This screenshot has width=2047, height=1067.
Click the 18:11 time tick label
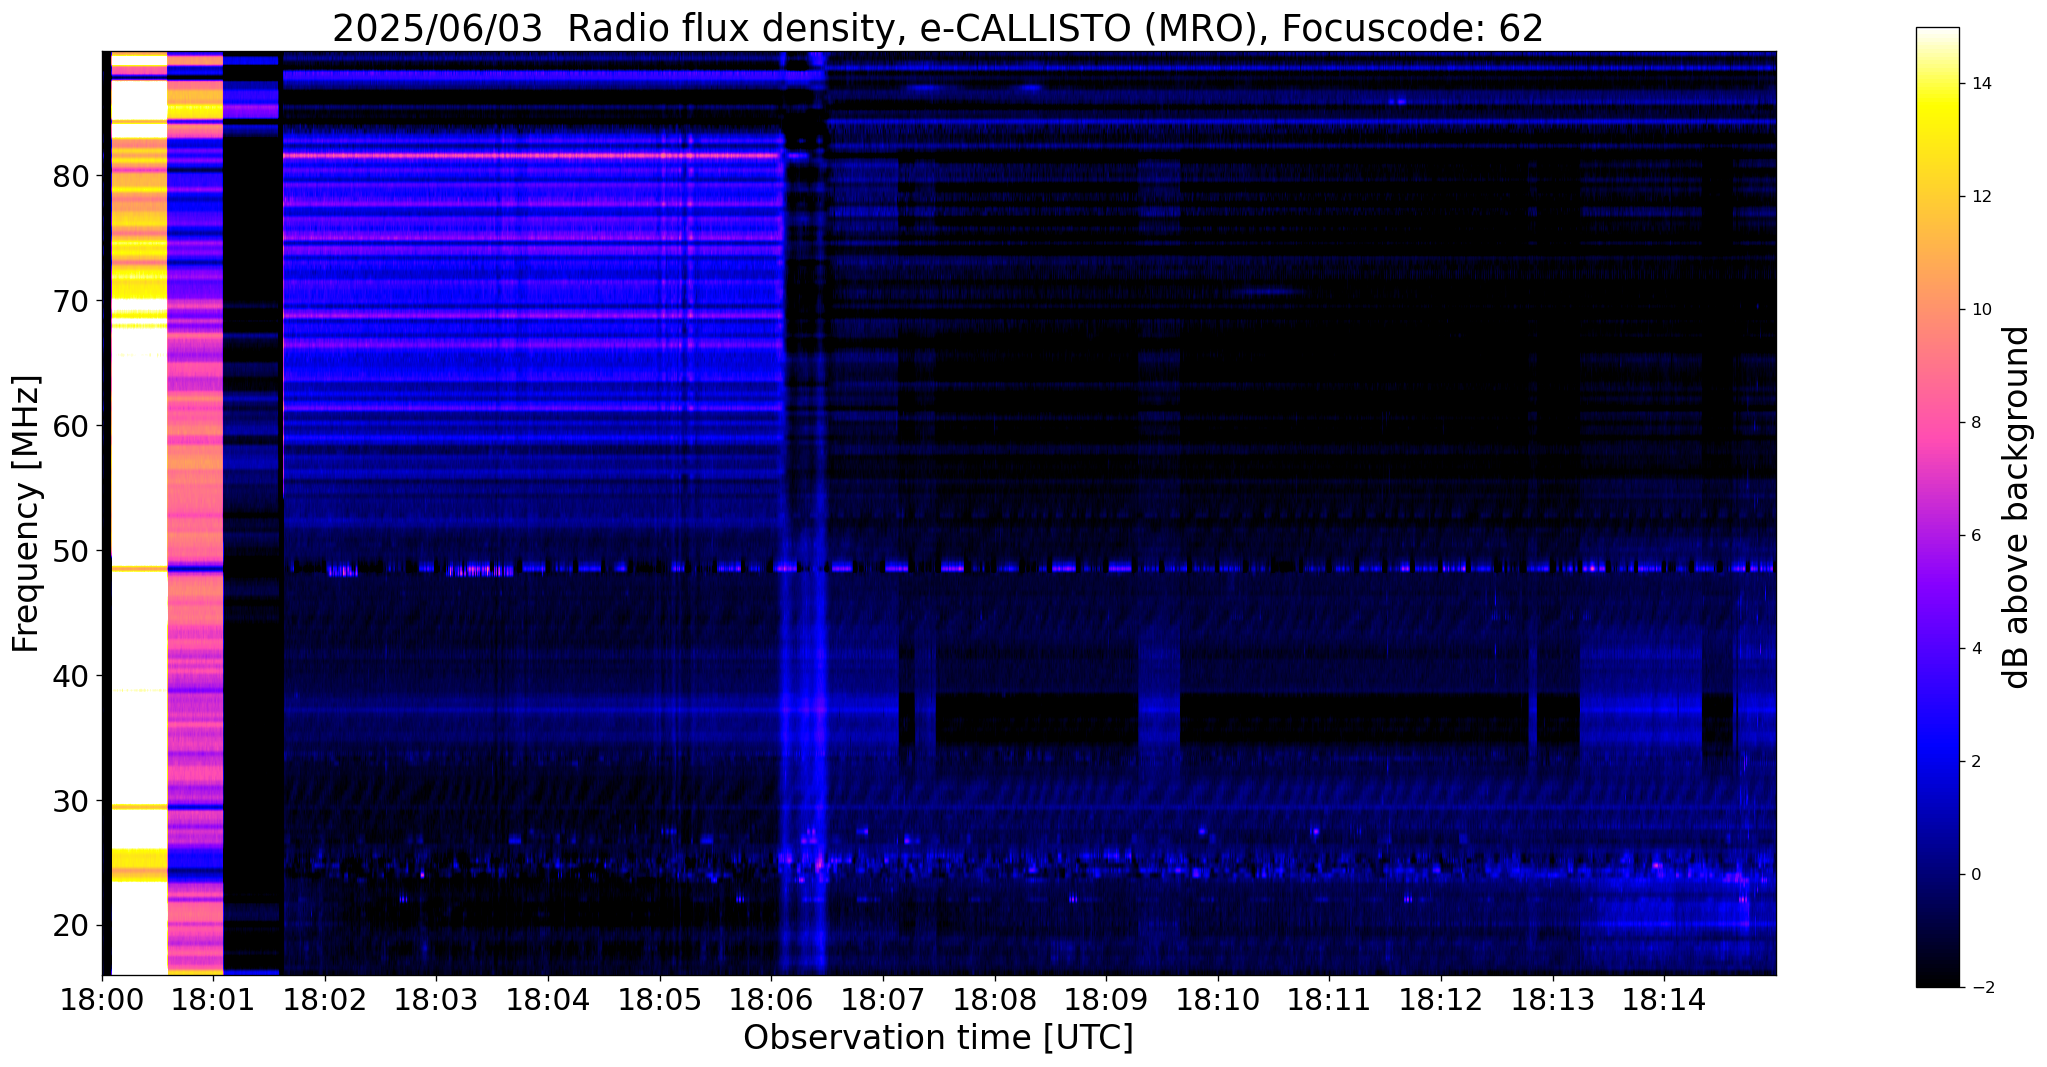1329,999
